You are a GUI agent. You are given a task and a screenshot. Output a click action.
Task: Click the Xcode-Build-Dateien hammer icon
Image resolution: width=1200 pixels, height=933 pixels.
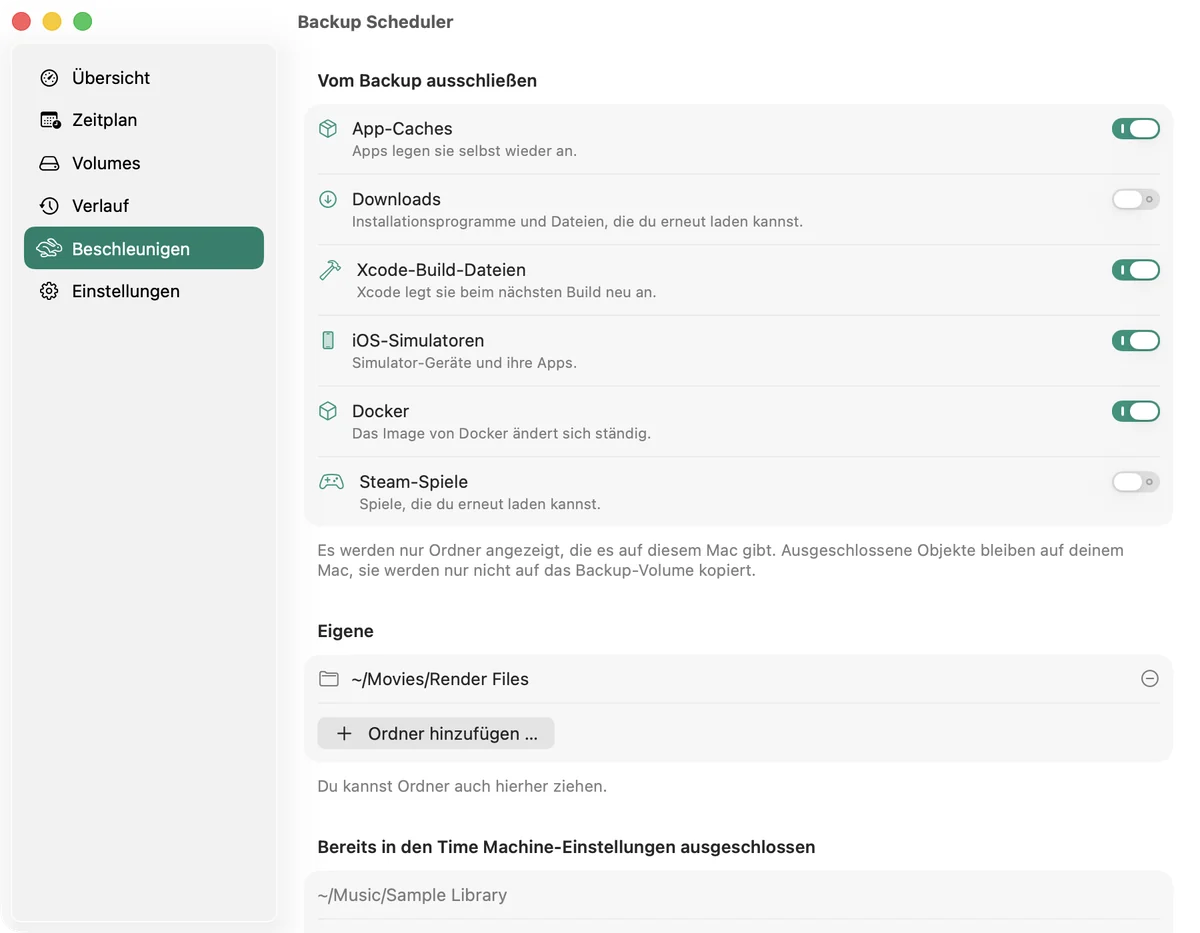(x=330, y=270)
